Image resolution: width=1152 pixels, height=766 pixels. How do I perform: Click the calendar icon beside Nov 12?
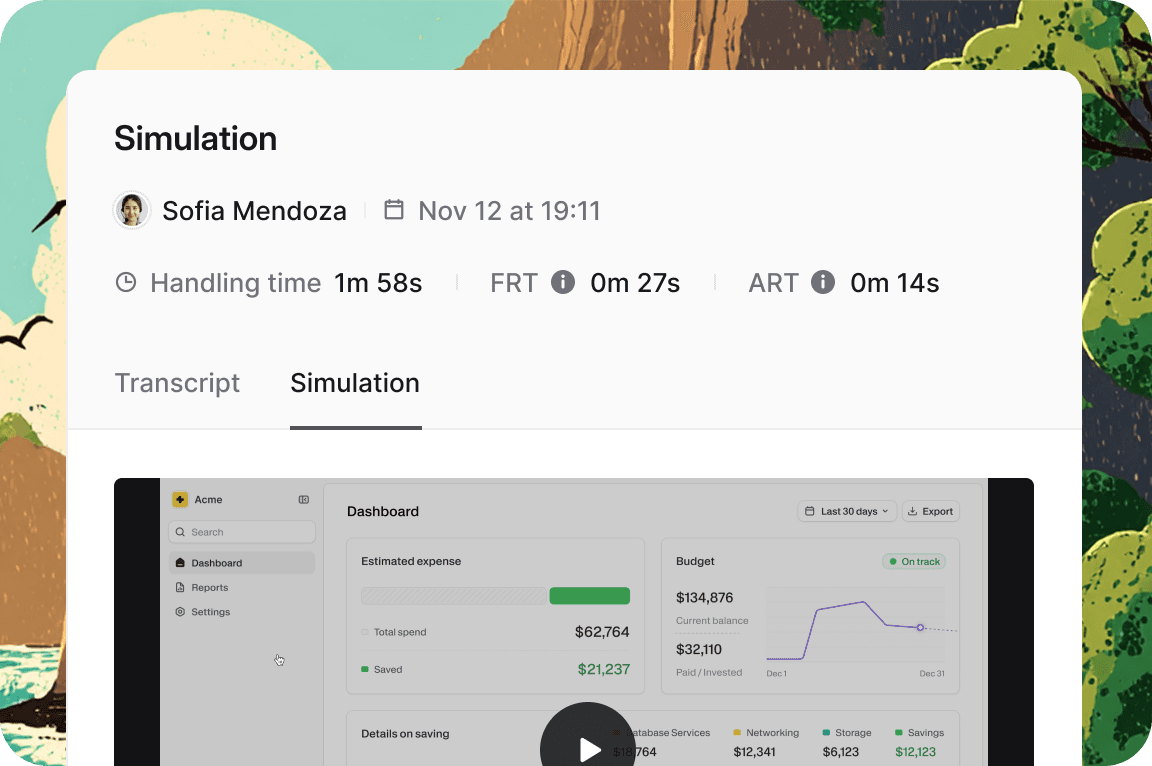394,209
